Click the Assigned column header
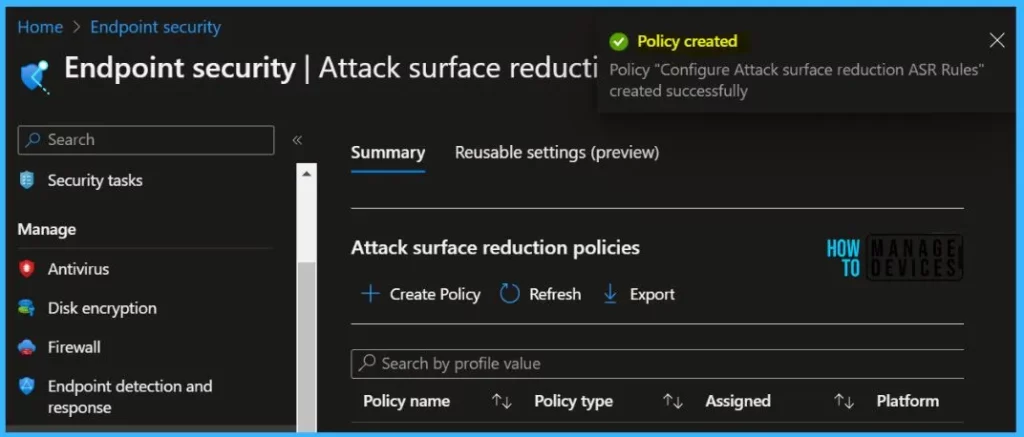Image resolution: width=1024 pixels, height=437 pixels. [738, 401]
